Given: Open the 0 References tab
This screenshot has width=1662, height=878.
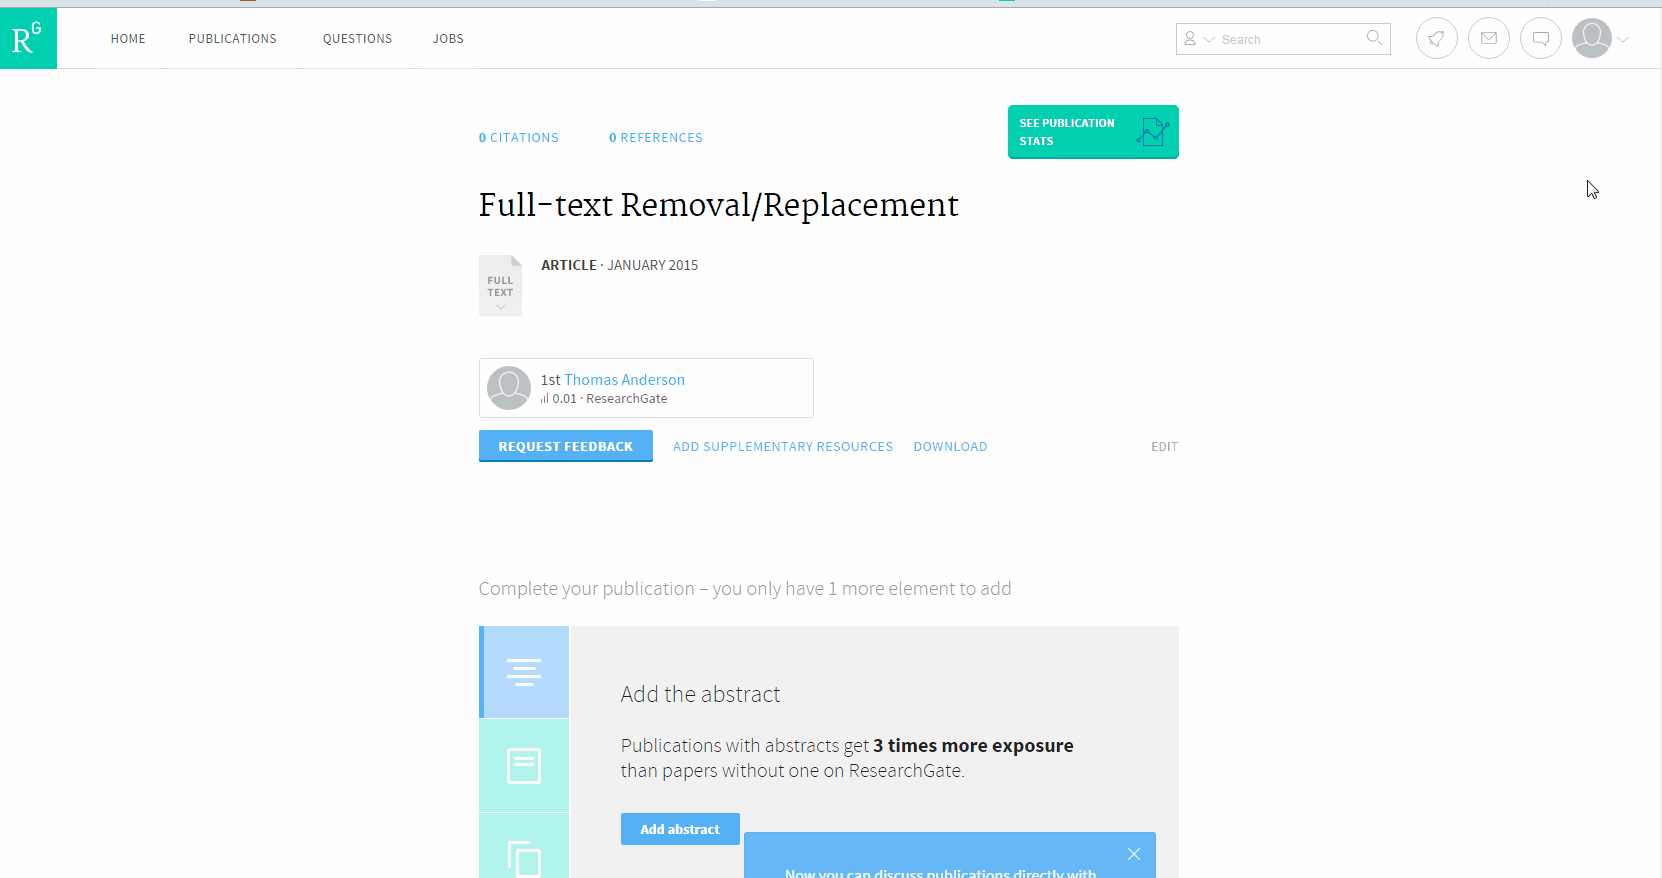Looking at the screenshot, I should pyautogui.click(x=655, y=138).
